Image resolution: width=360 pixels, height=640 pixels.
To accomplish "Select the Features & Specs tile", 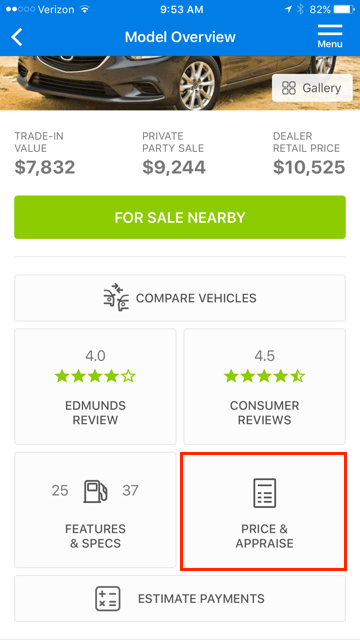I will pyautogui.click(x=96, y=510).
